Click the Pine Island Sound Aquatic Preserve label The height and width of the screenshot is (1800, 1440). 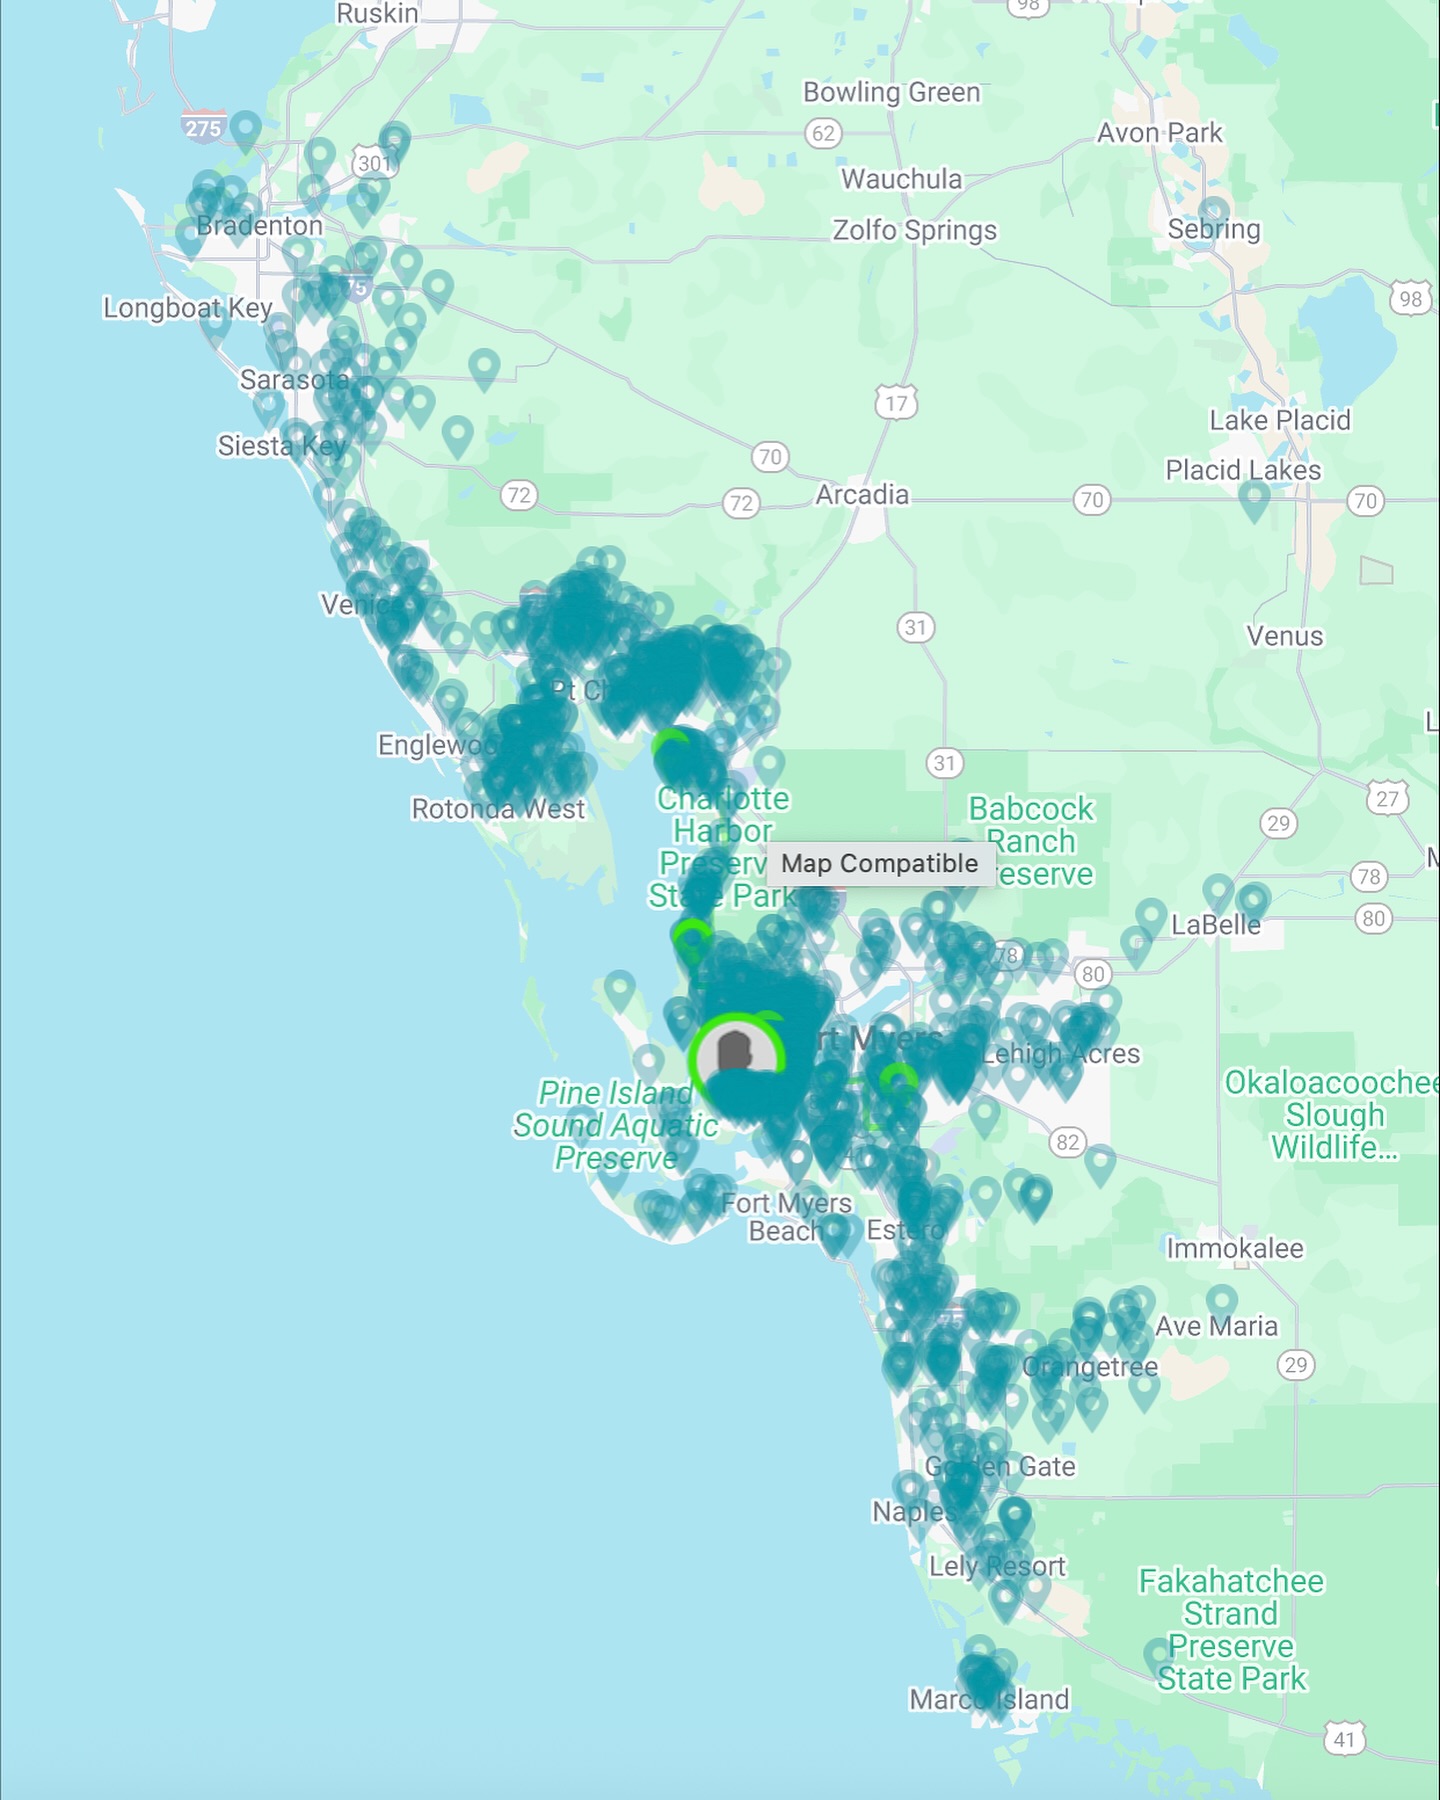[616, 1125]
